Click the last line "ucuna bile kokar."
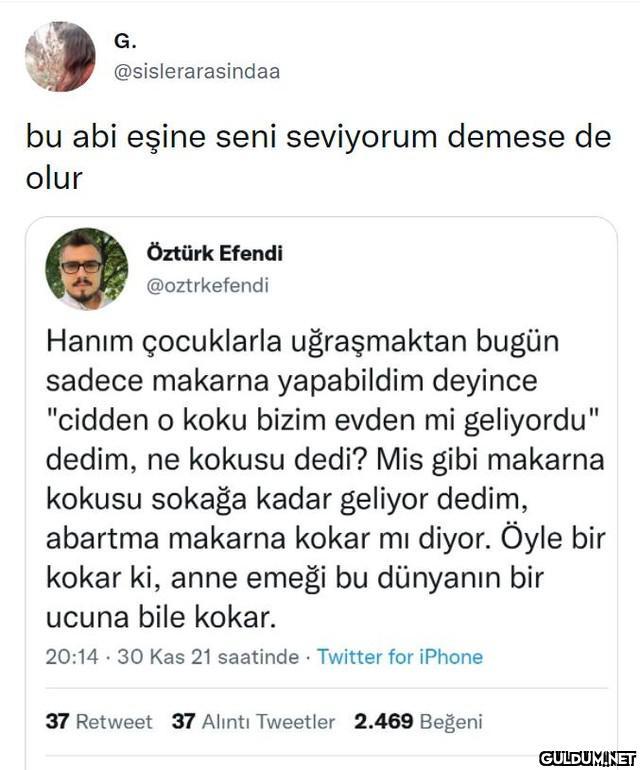640x770 pixels. point(160,617)
